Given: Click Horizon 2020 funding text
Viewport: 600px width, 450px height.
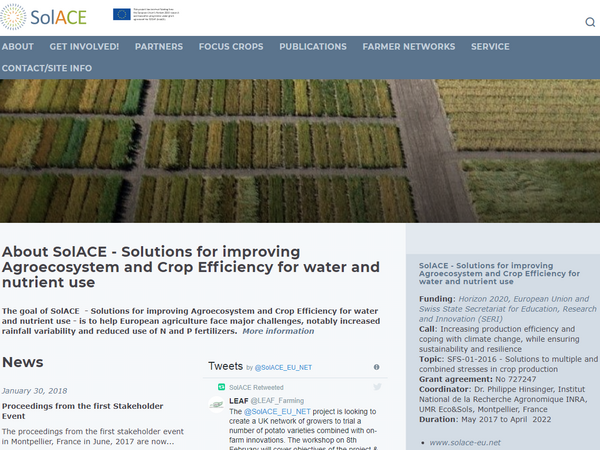Looking at the screenshot, I should click(x=508, y=309).
